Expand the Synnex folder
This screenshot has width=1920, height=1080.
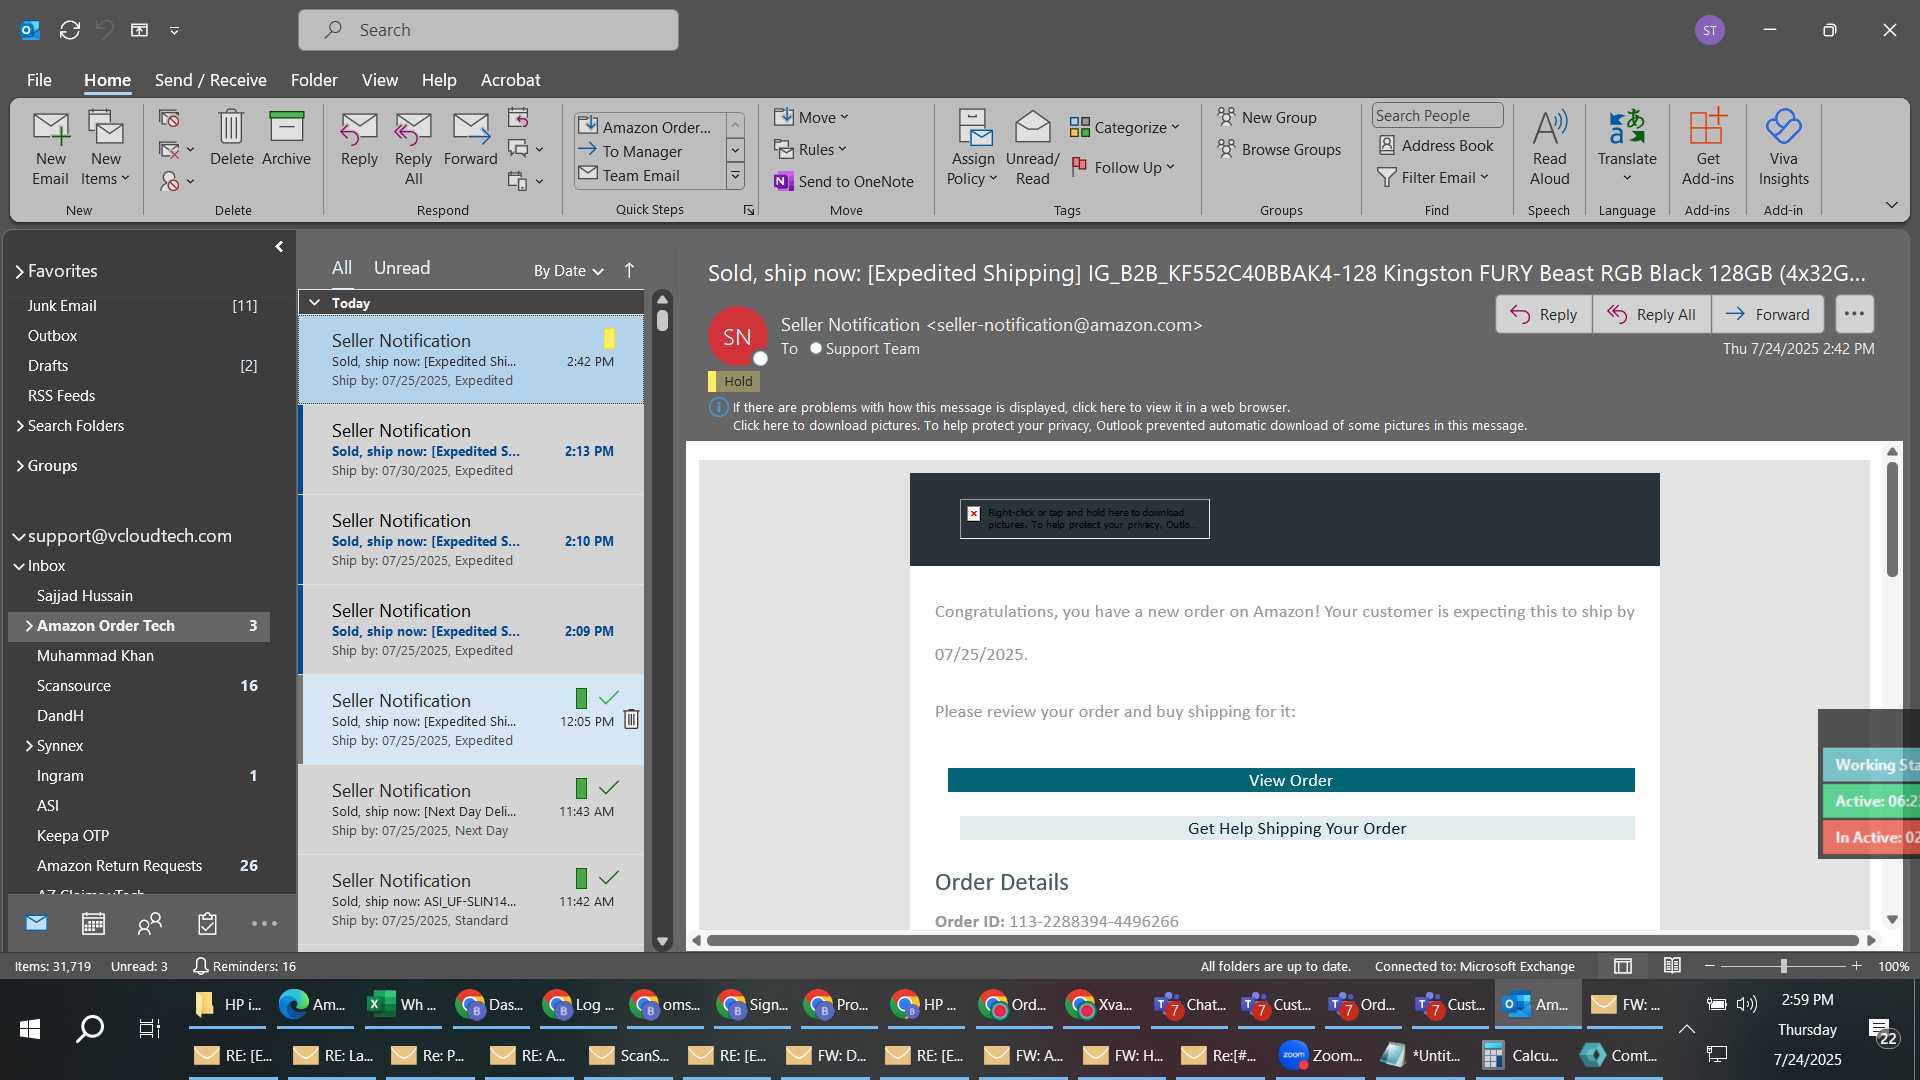pos(29,746)
